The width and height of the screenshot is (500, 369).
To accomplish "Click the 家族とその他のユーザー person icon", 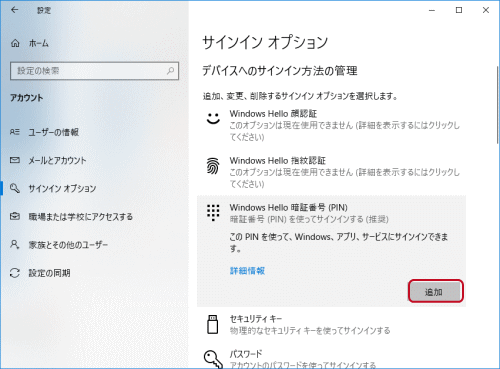I will [15, 245].
